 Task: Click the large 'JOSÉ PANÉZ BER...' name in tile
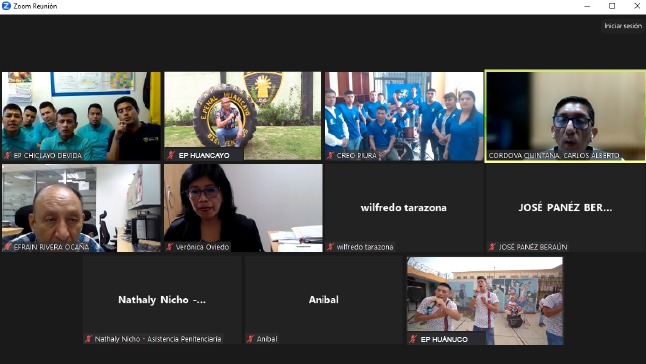pos(565,208)
